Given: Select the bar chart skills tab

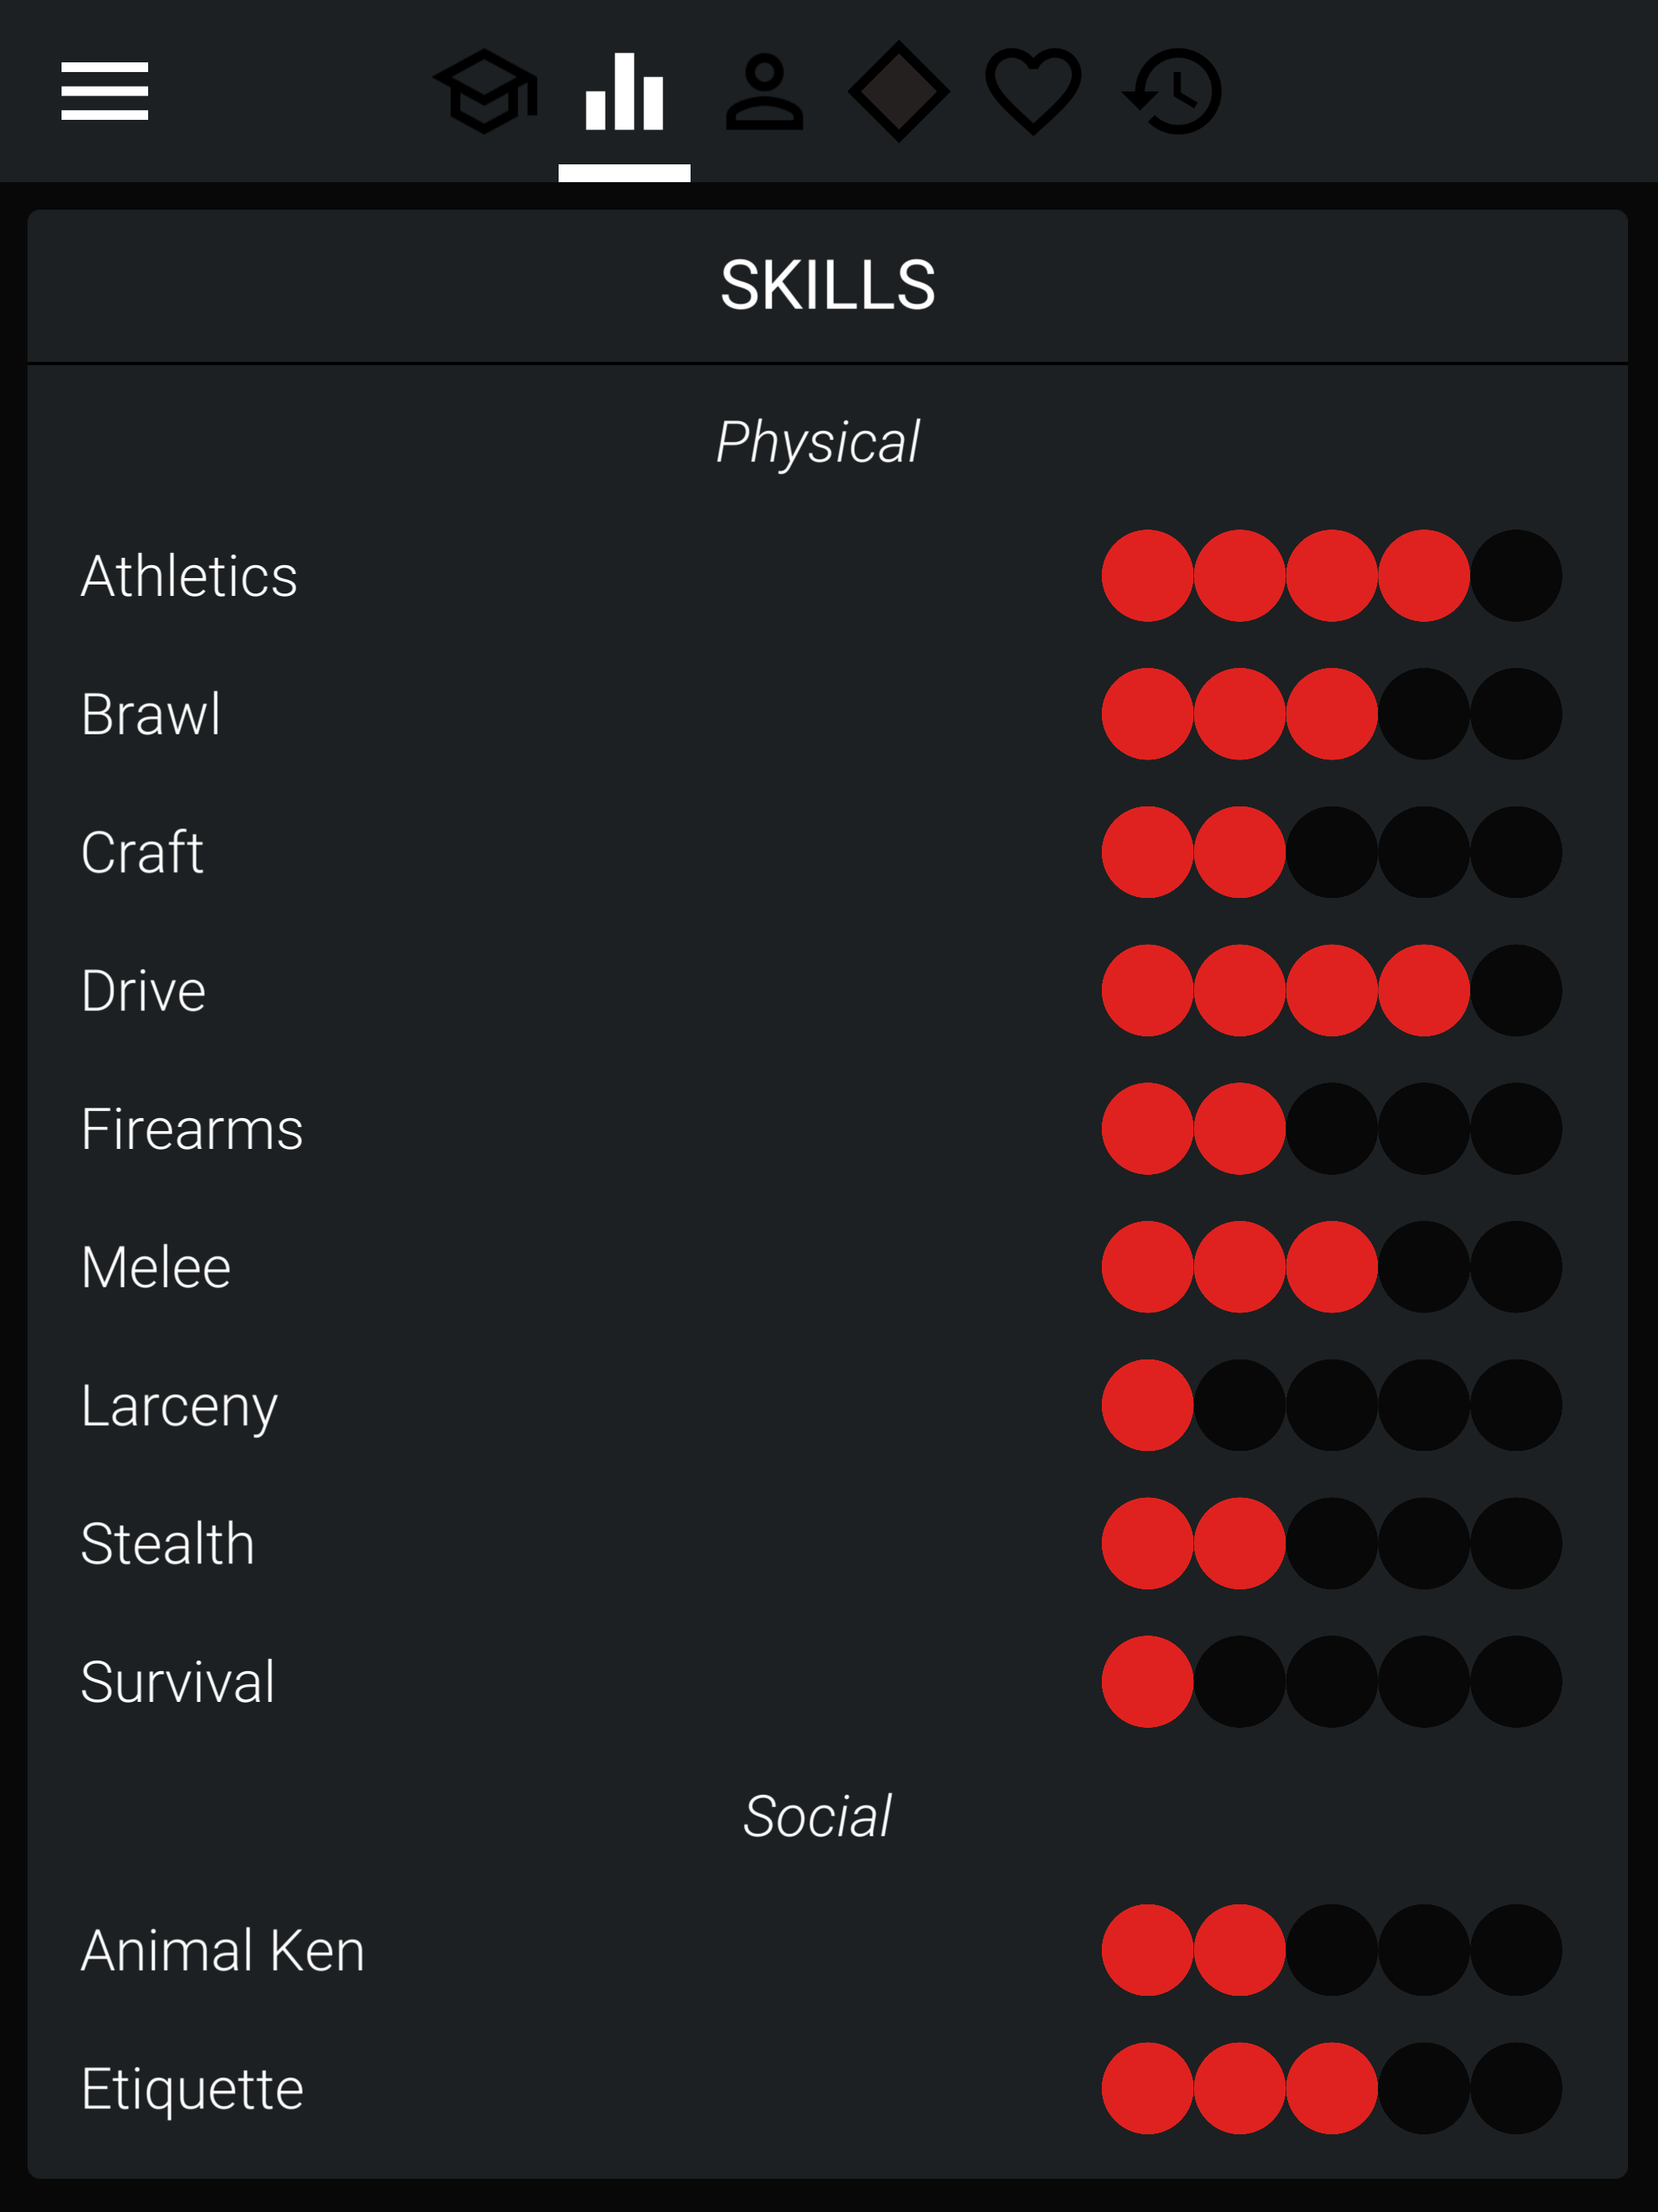Looking at the screenshot, I should click(x=624, y=91).
